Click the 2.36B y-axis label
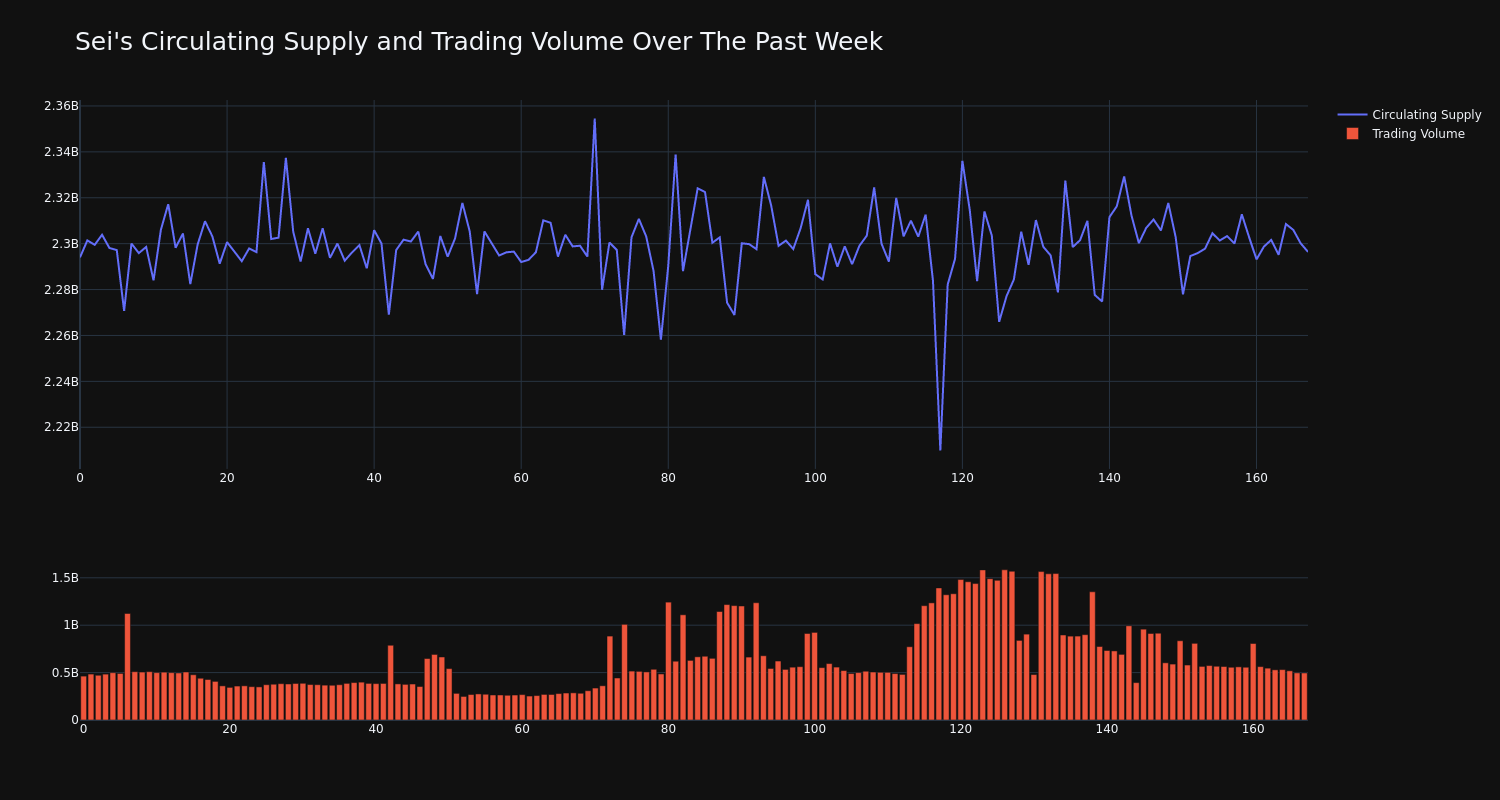1500x800 pixels. pyautogui.click(x=61, y=106)
